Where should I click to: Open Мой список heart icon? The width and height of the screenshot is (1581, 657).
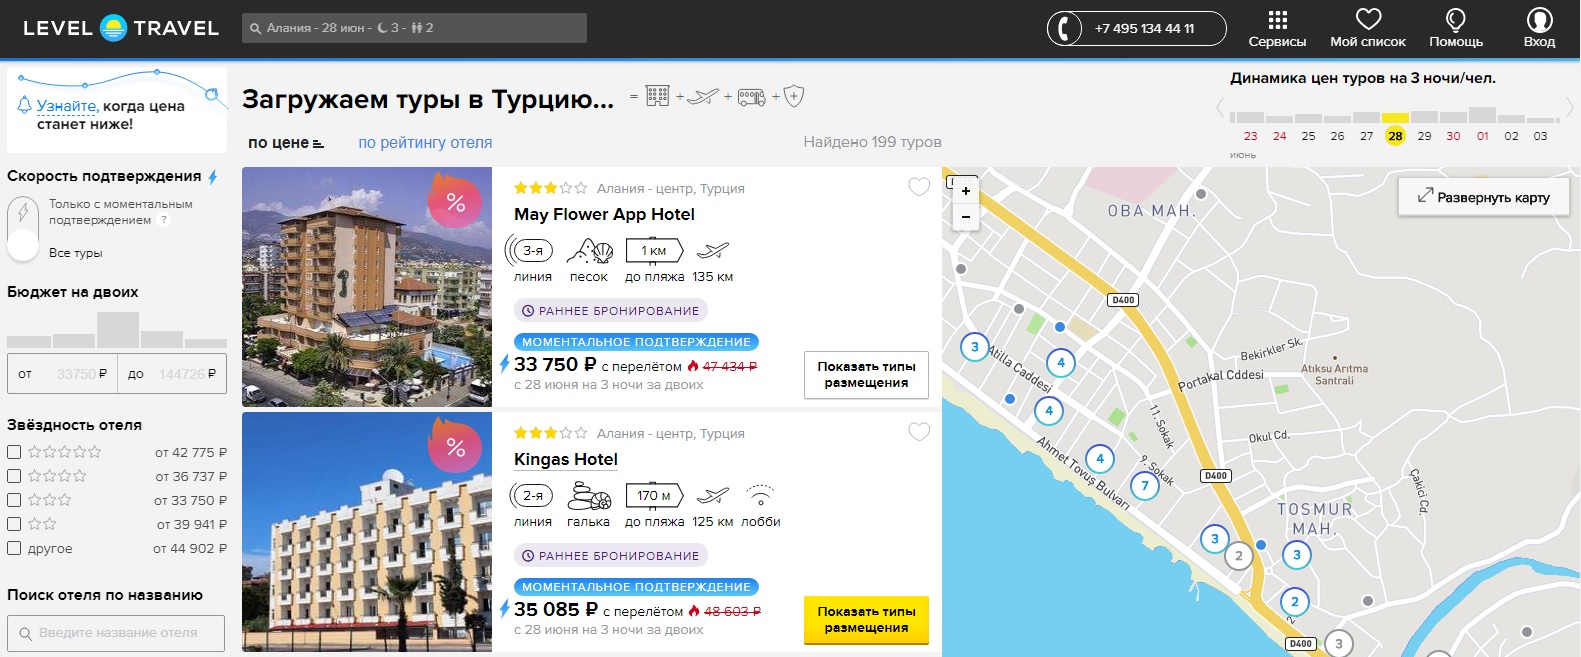pos(1368,19)
